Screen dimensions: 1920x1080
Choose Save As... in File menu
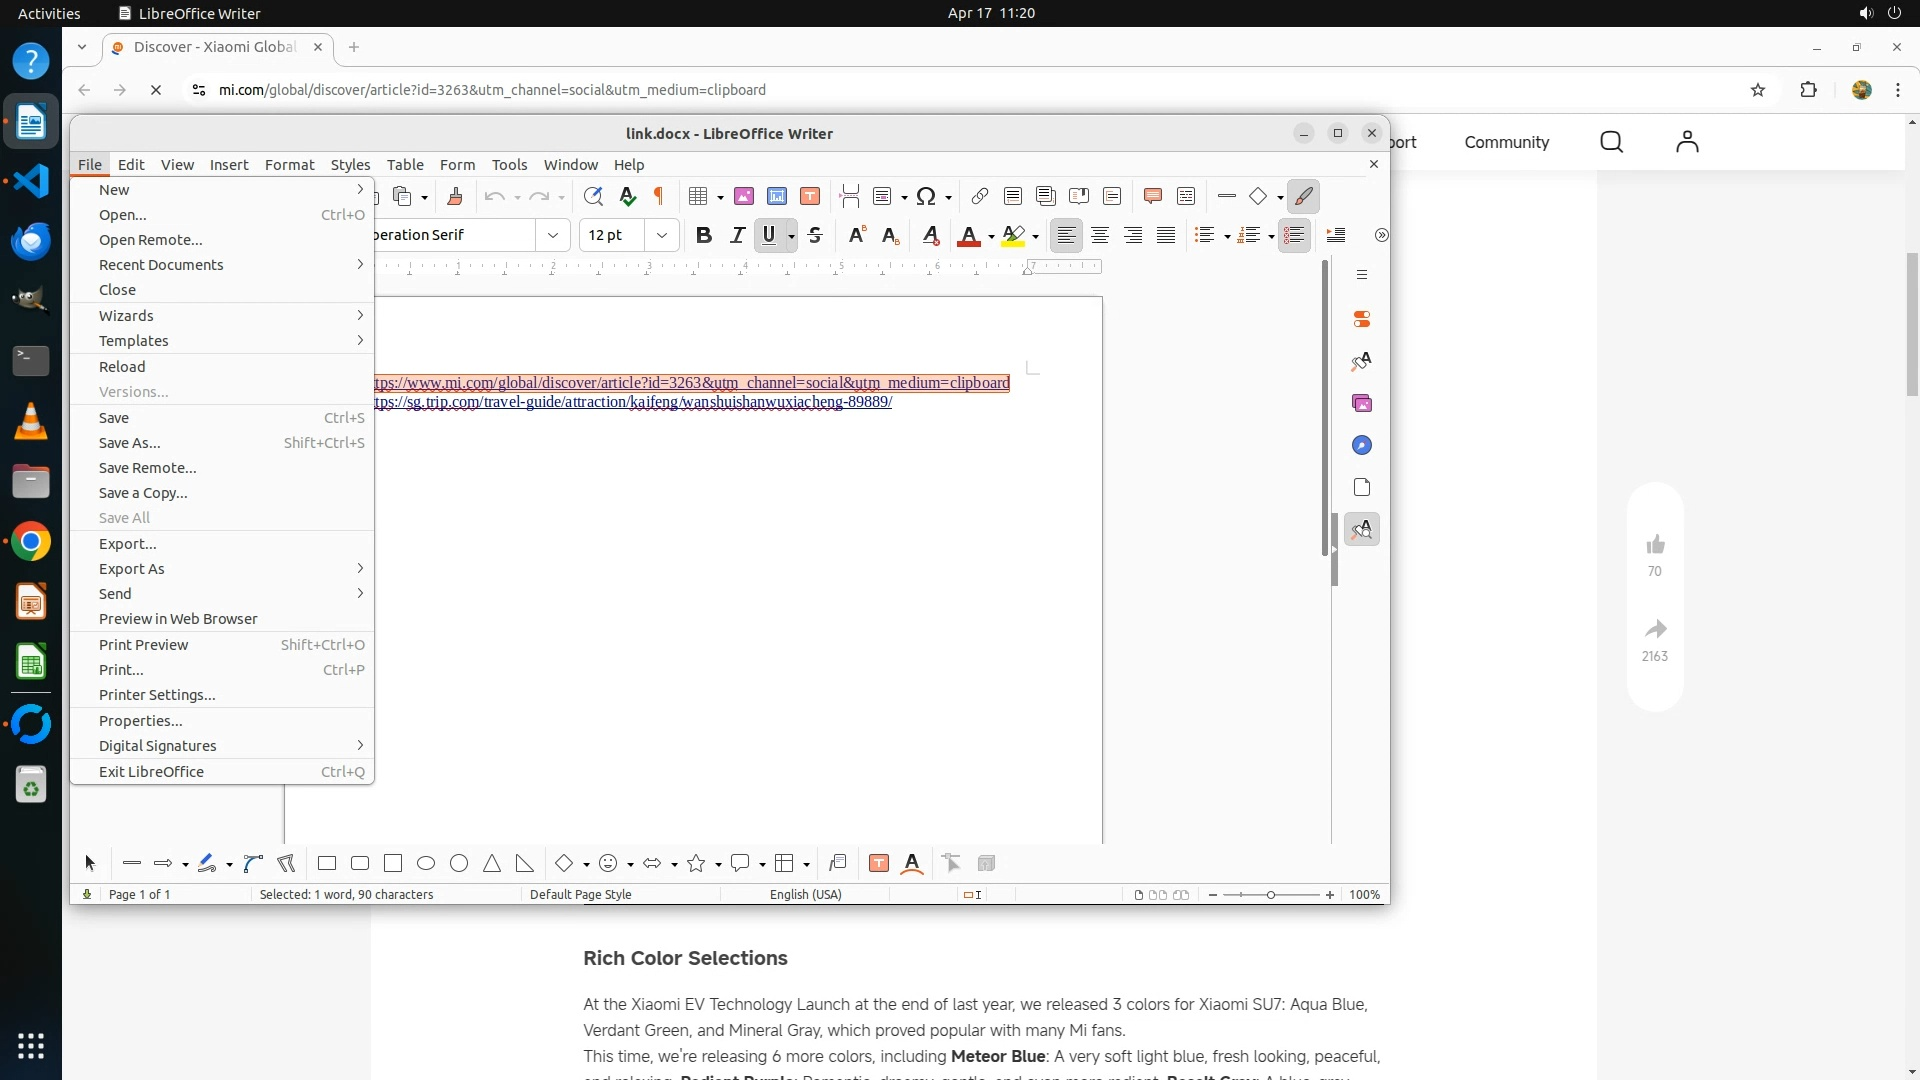[130, 443]
